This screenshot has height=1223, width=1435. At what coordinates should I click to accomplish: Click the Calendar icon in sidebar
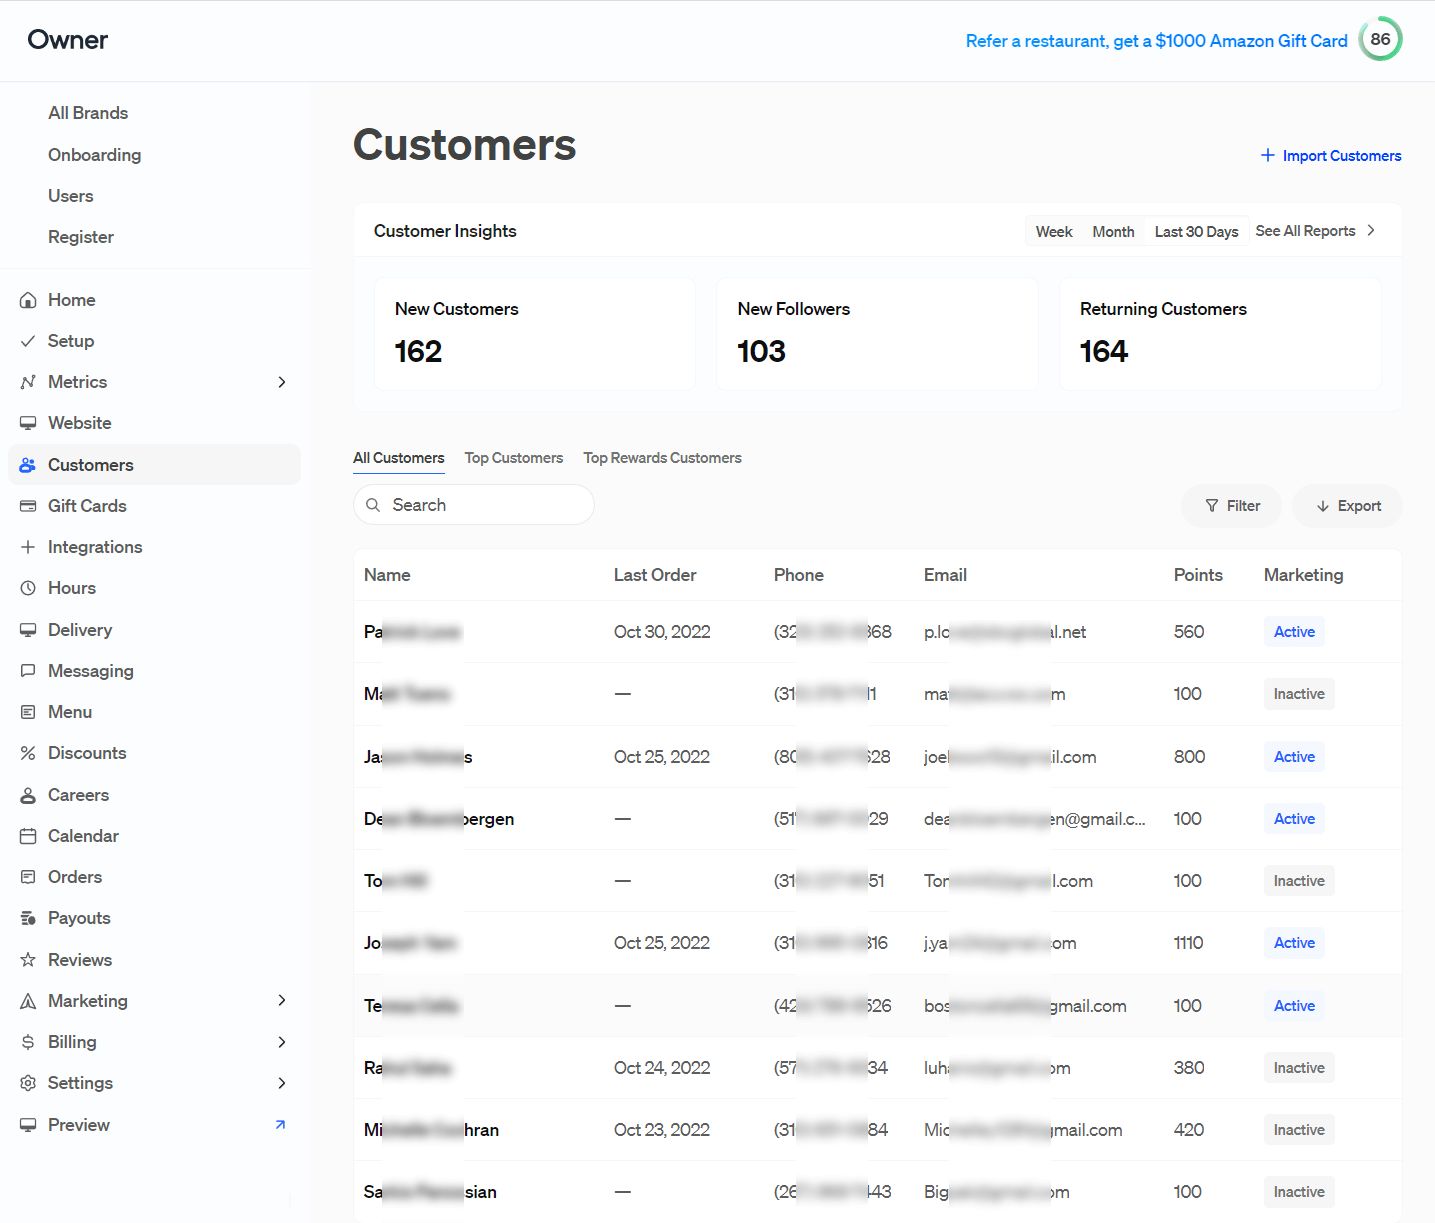(x=28, y=836)
